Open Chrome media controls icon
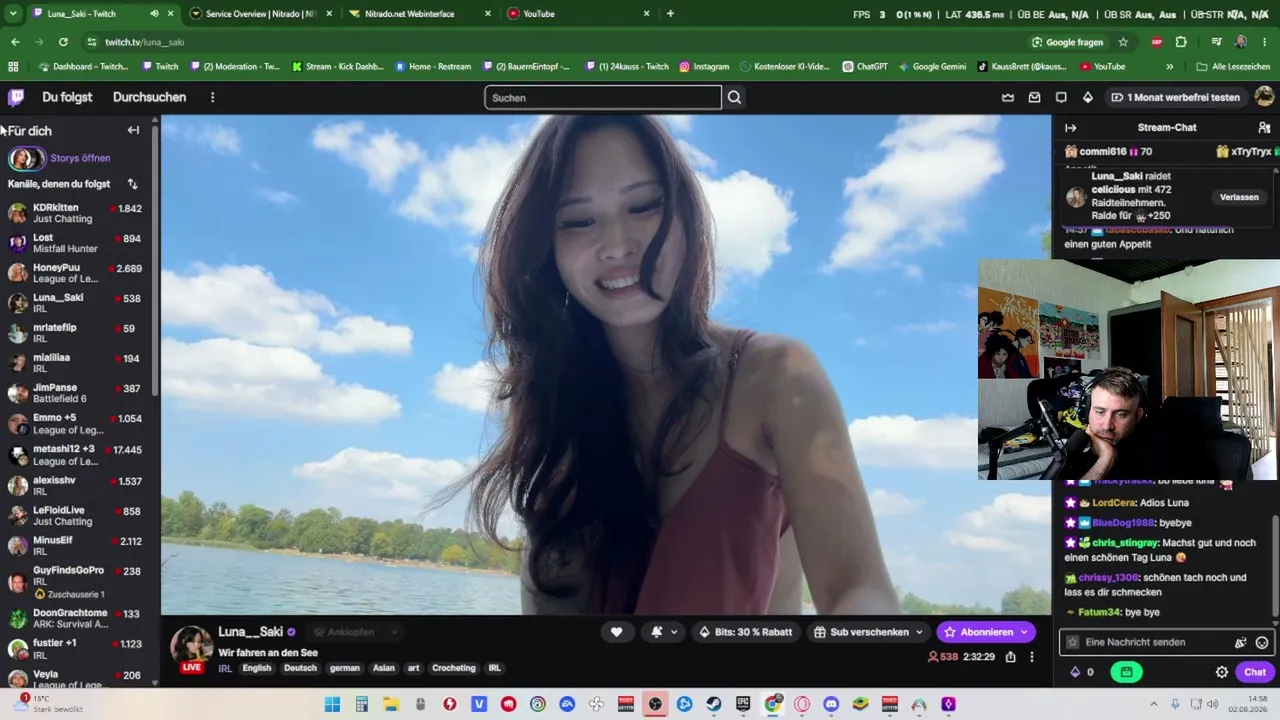 tap(1216, 42)
